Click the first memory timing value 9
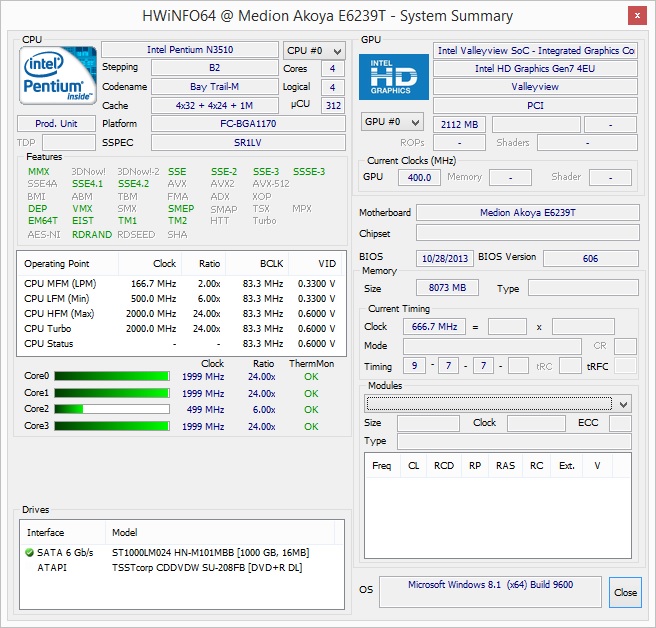The image size is (656, 628). point(414,366)
